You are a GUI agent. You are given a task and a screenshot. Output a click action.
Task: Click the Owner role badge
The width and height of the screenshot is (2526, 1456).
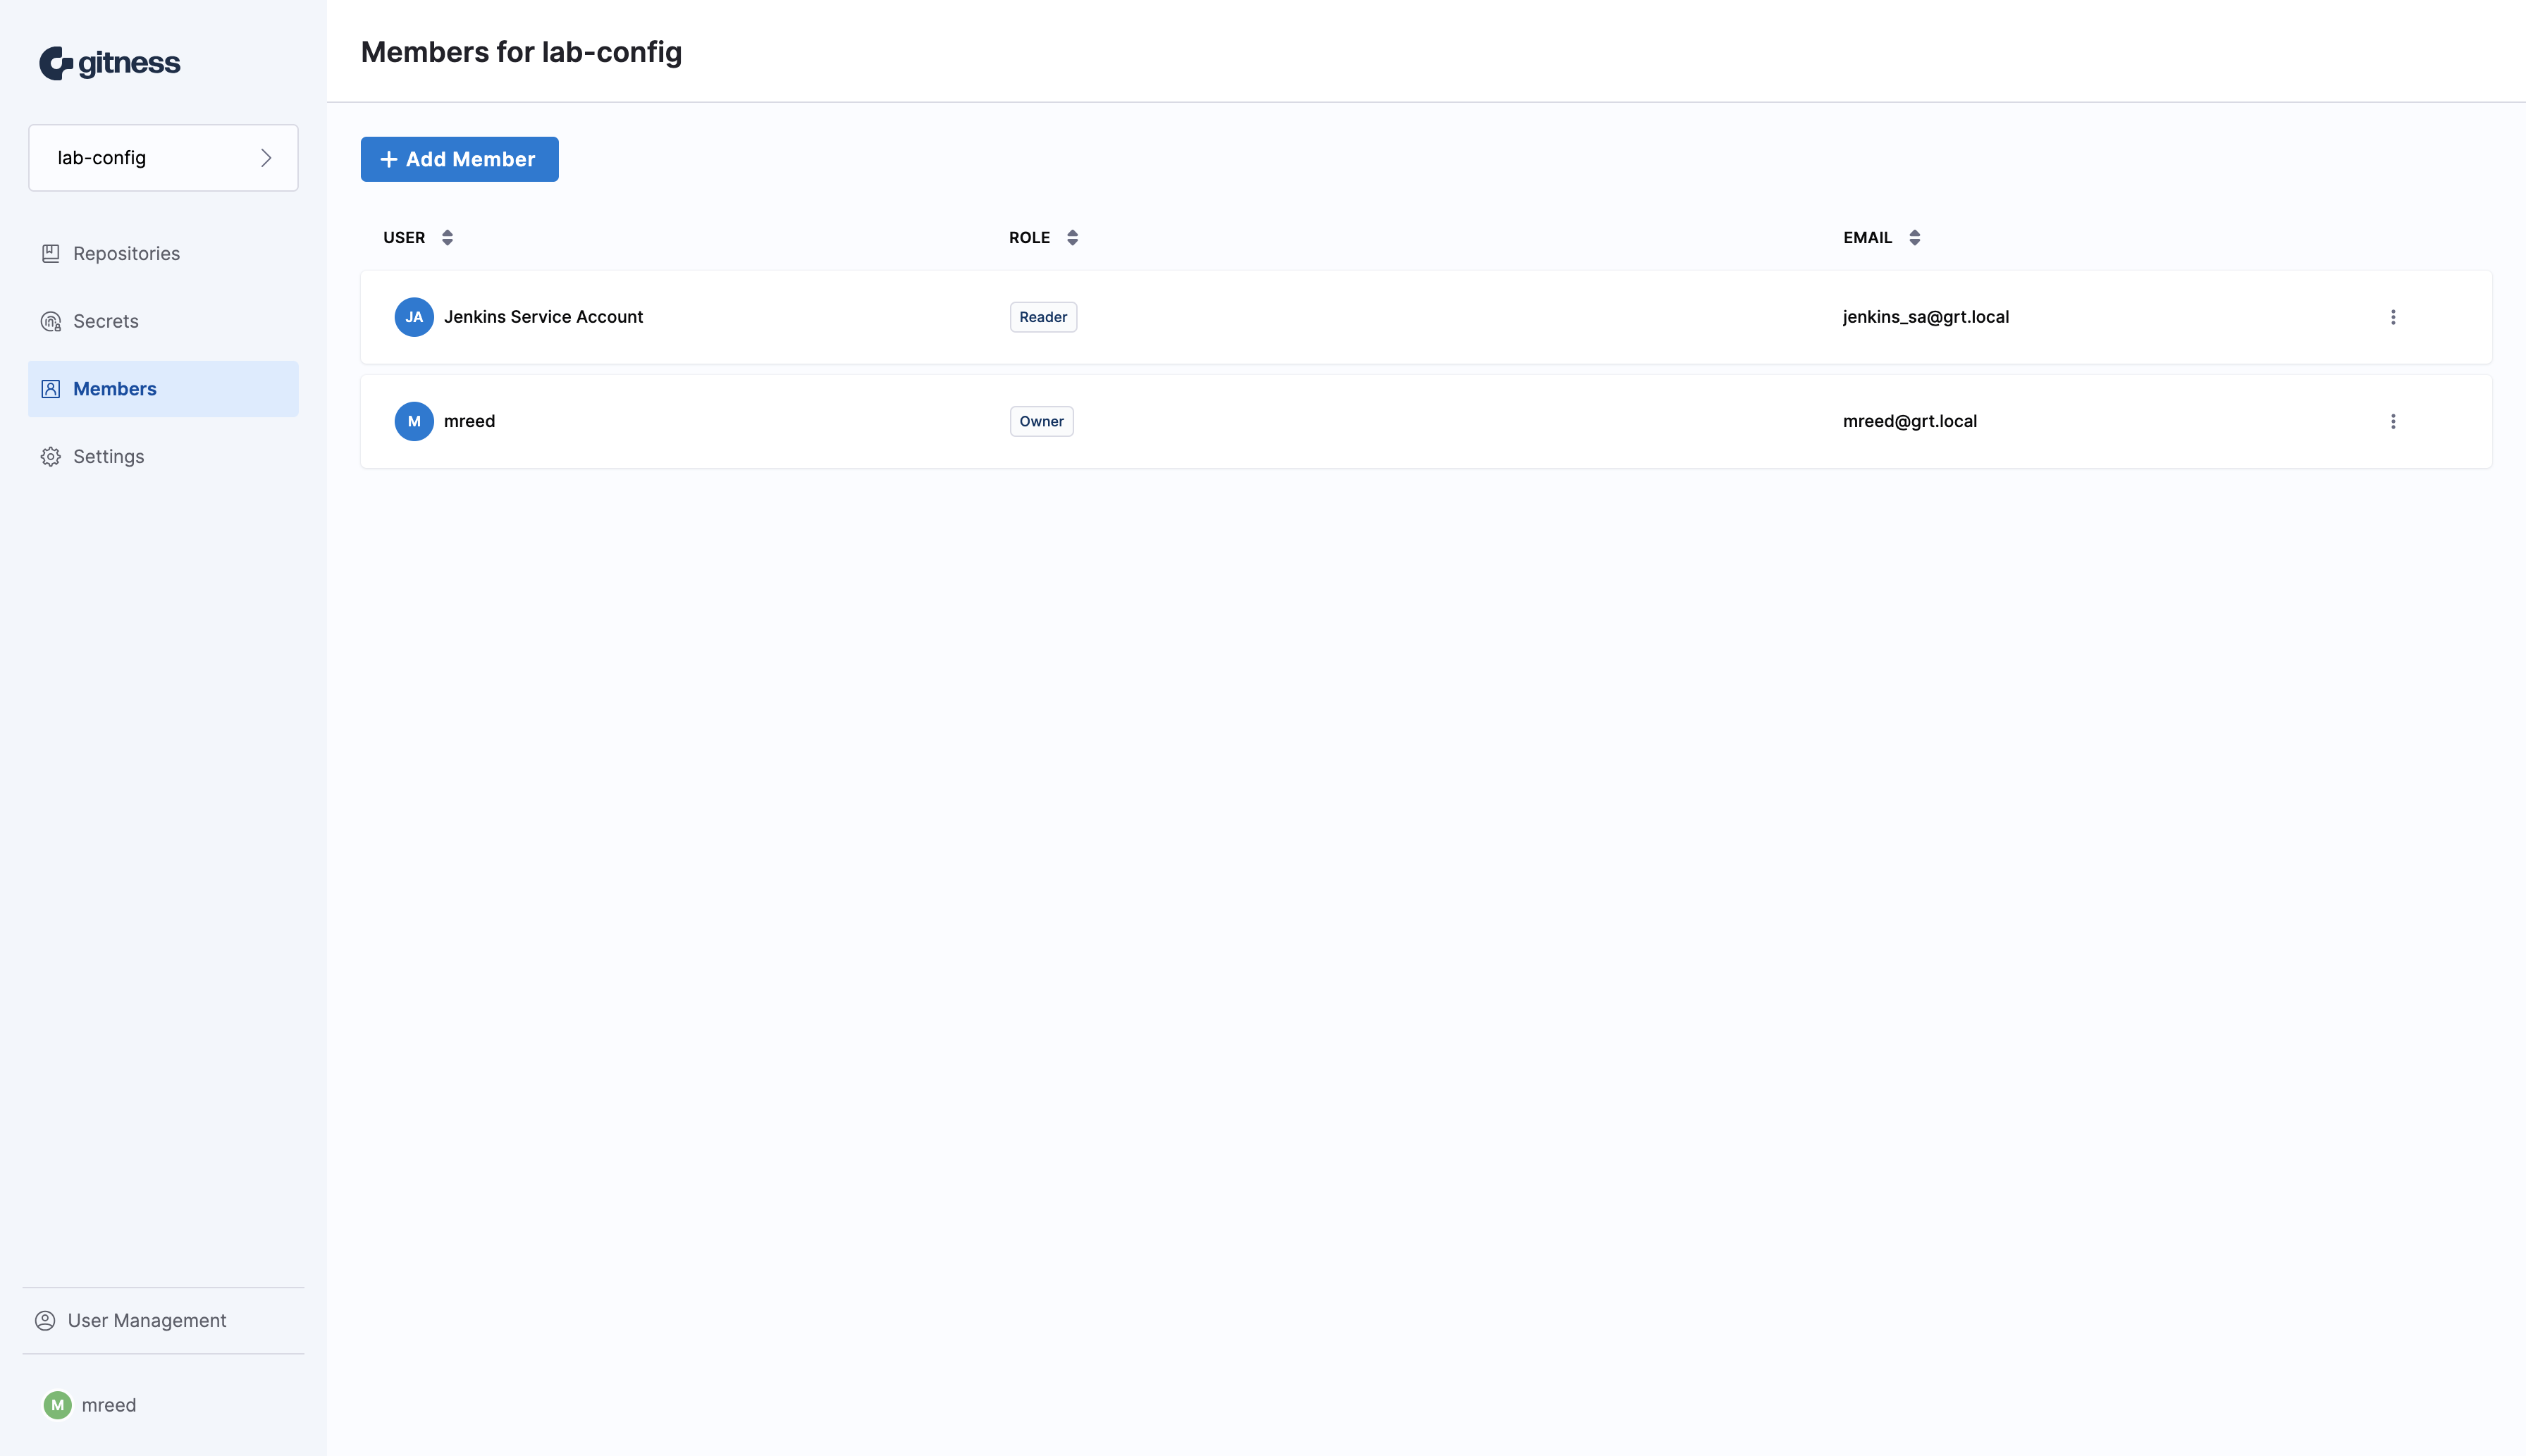pyautogui.click(x=1041, y=421)
